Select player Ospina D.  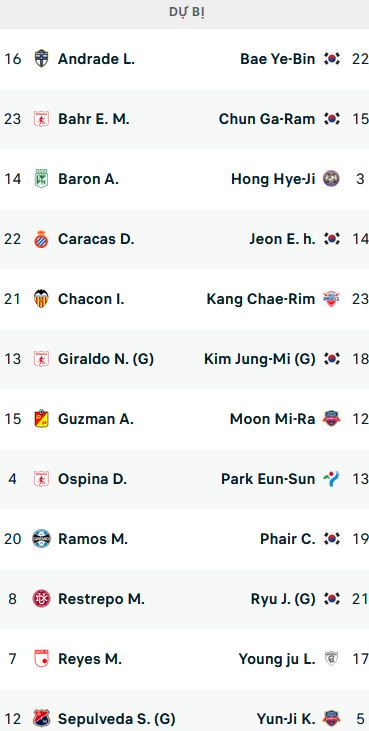[92, 479]
